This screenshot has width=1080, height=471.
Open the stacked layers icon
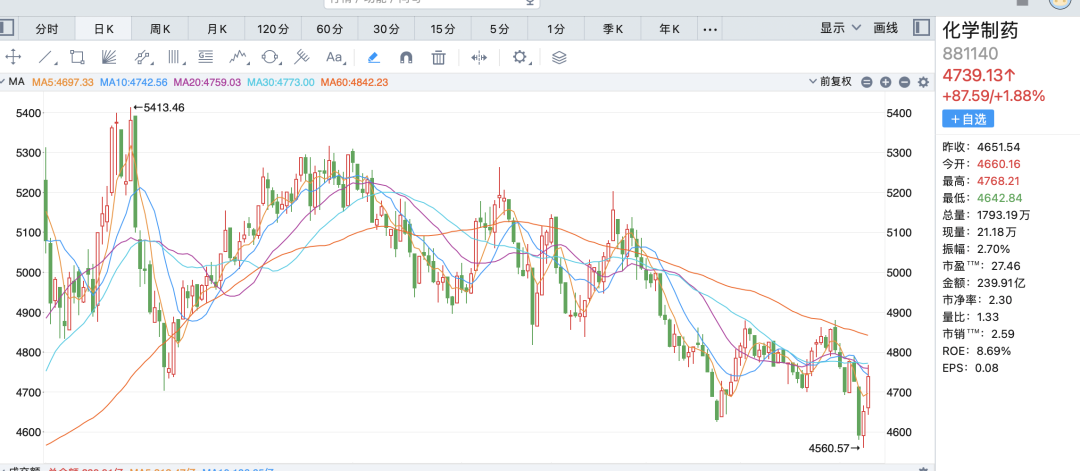pyautogui.click(x=559, y=57)
